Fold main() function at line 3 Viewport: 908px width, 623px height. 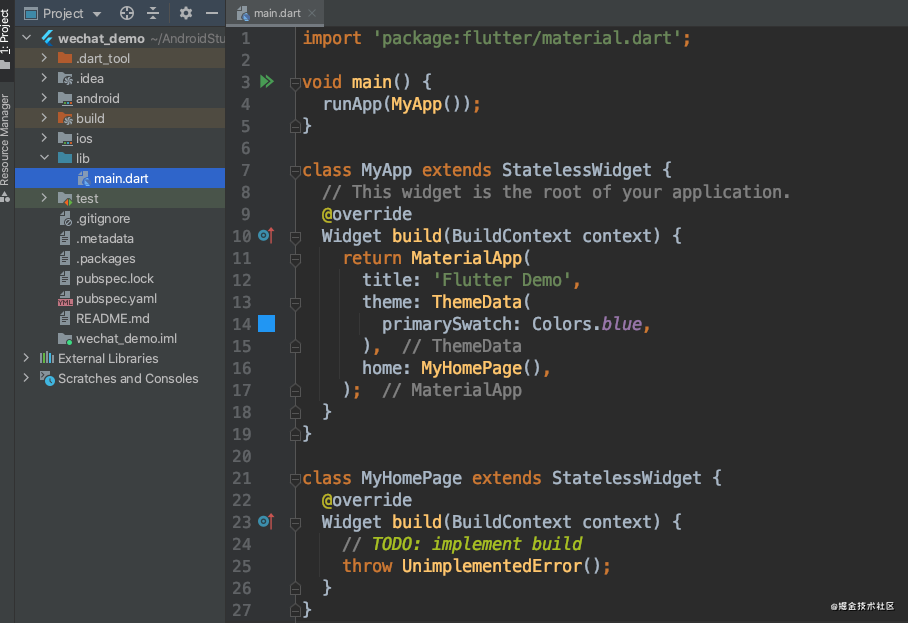point(295,83)
